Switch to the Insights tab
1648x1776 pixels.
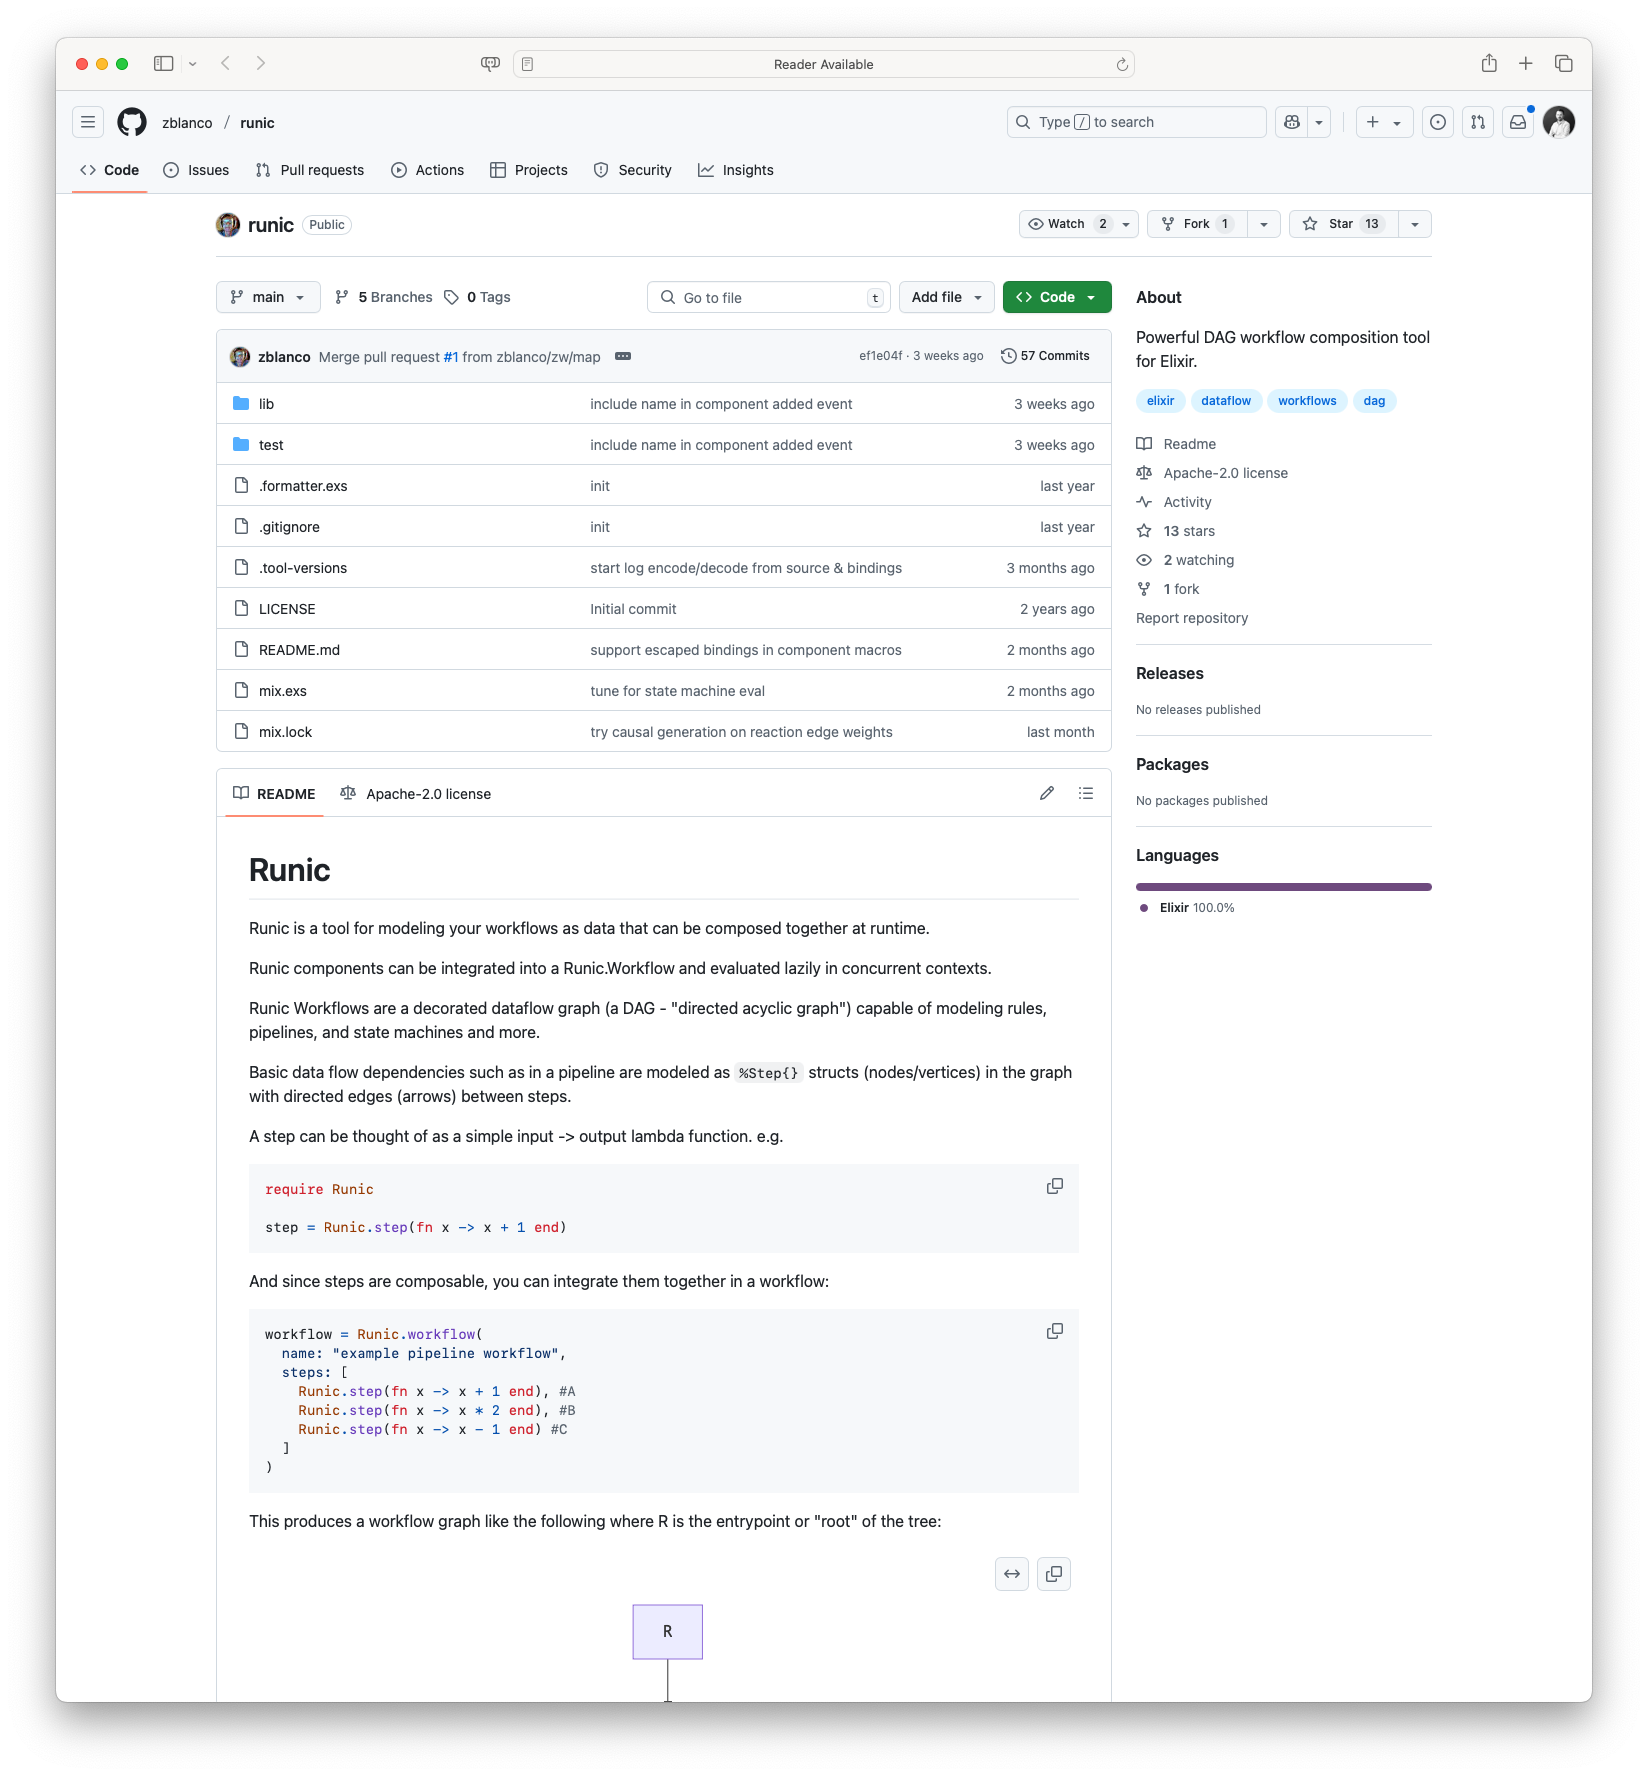point(736,169)
